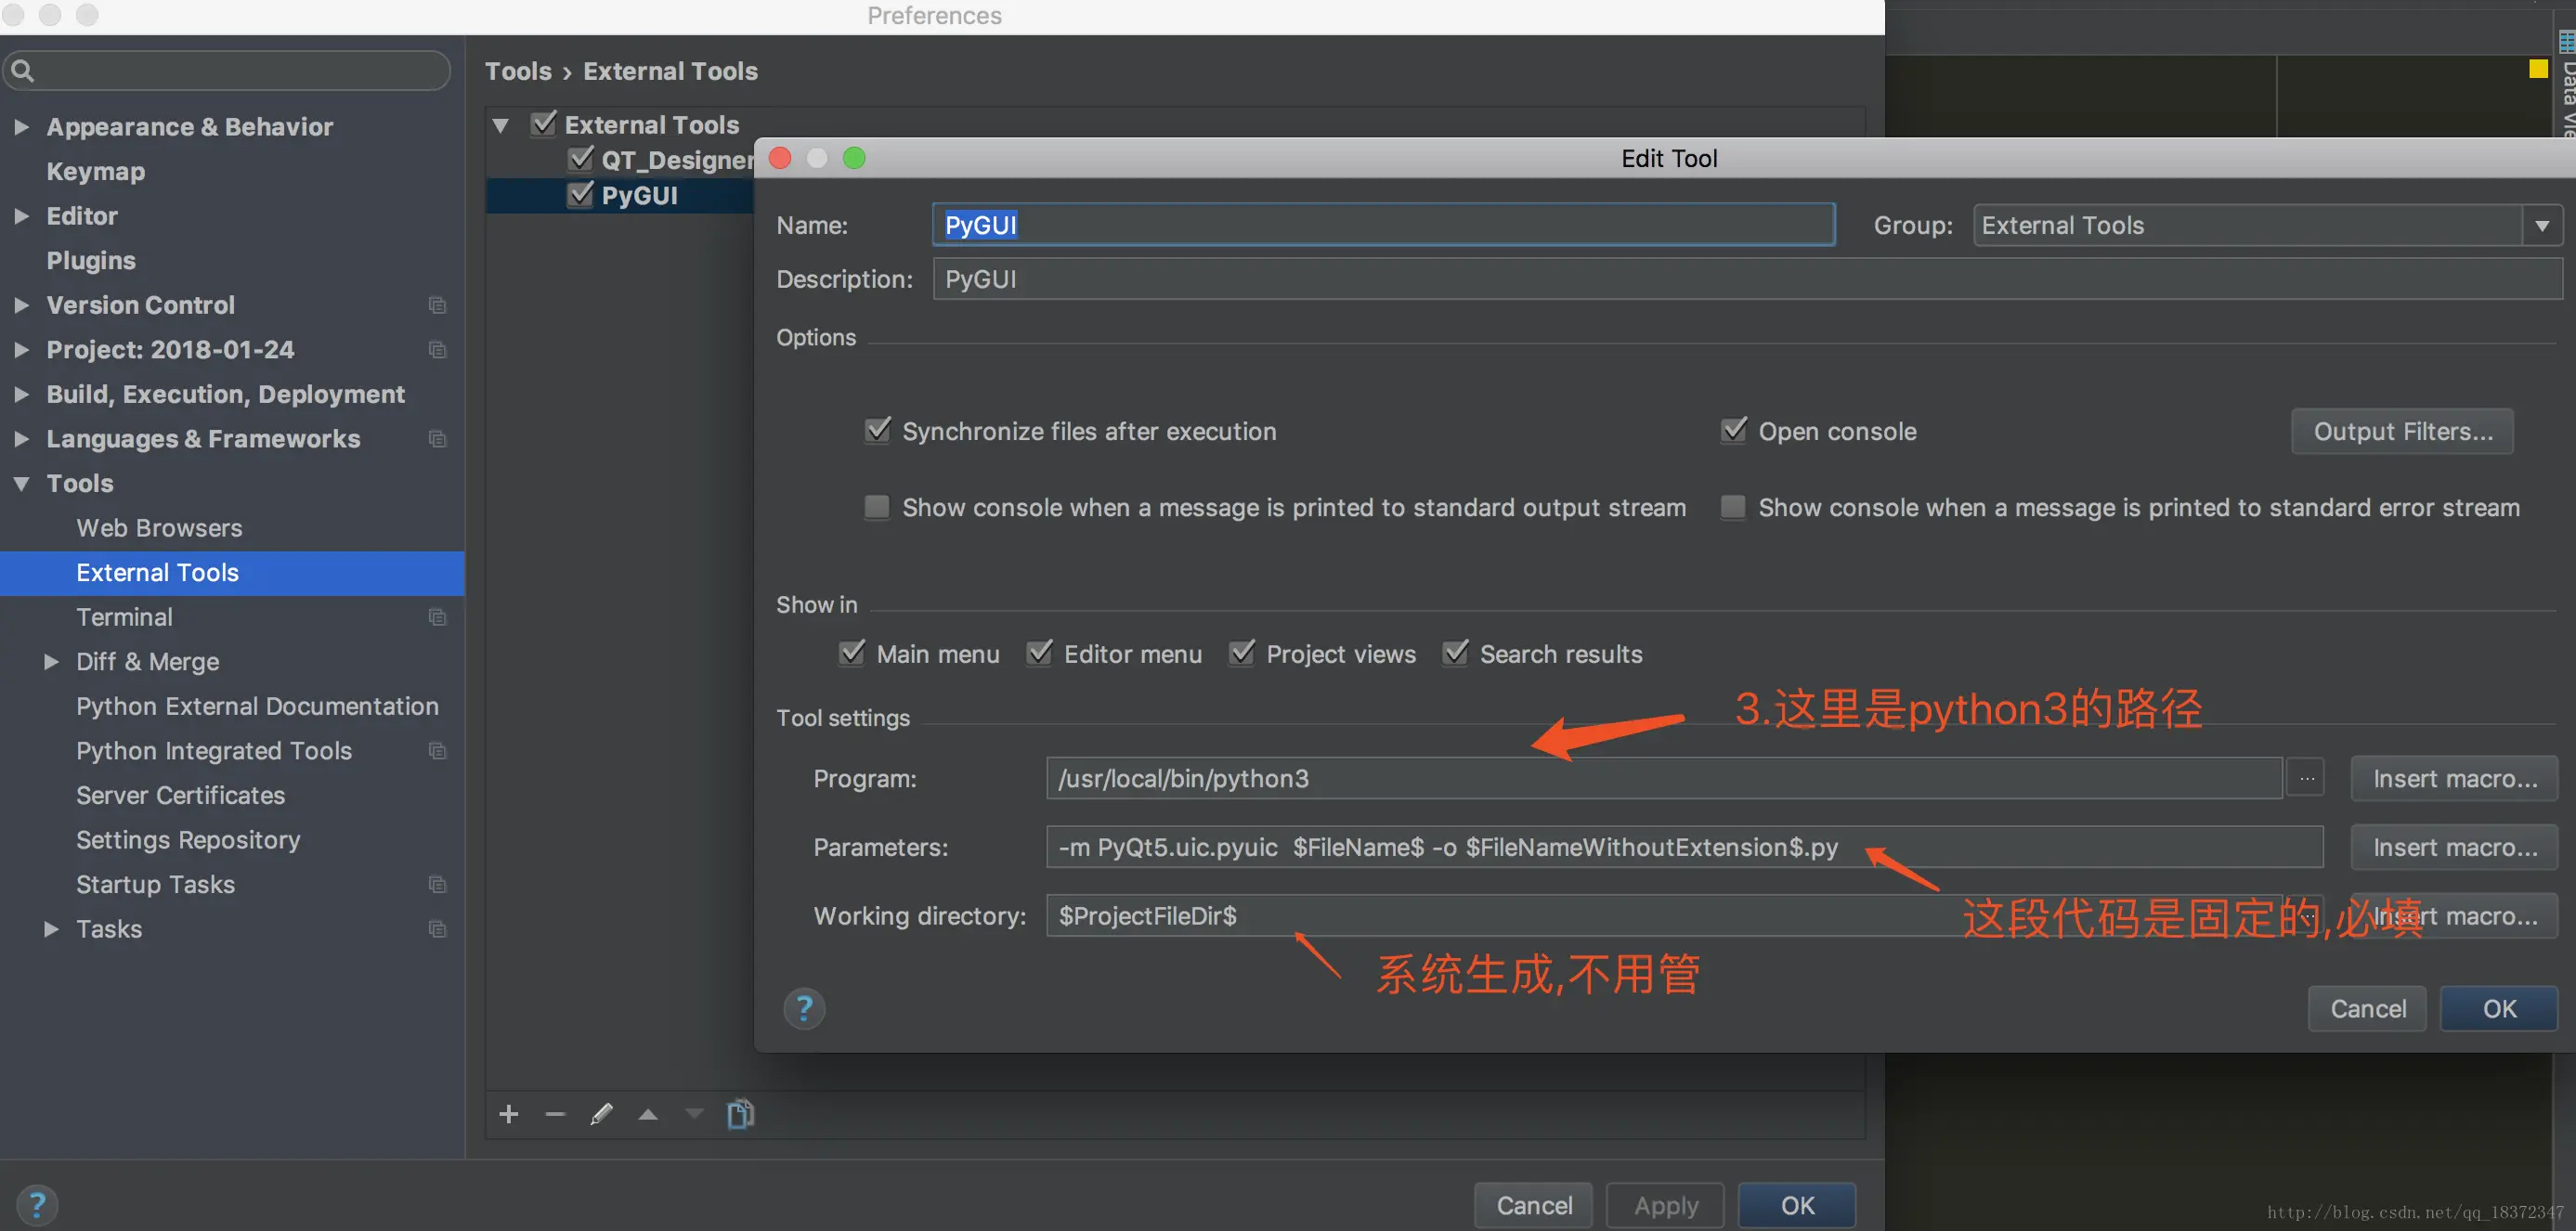
Task: Select Terminal in the settings sidebar
Action: [124, 617]
